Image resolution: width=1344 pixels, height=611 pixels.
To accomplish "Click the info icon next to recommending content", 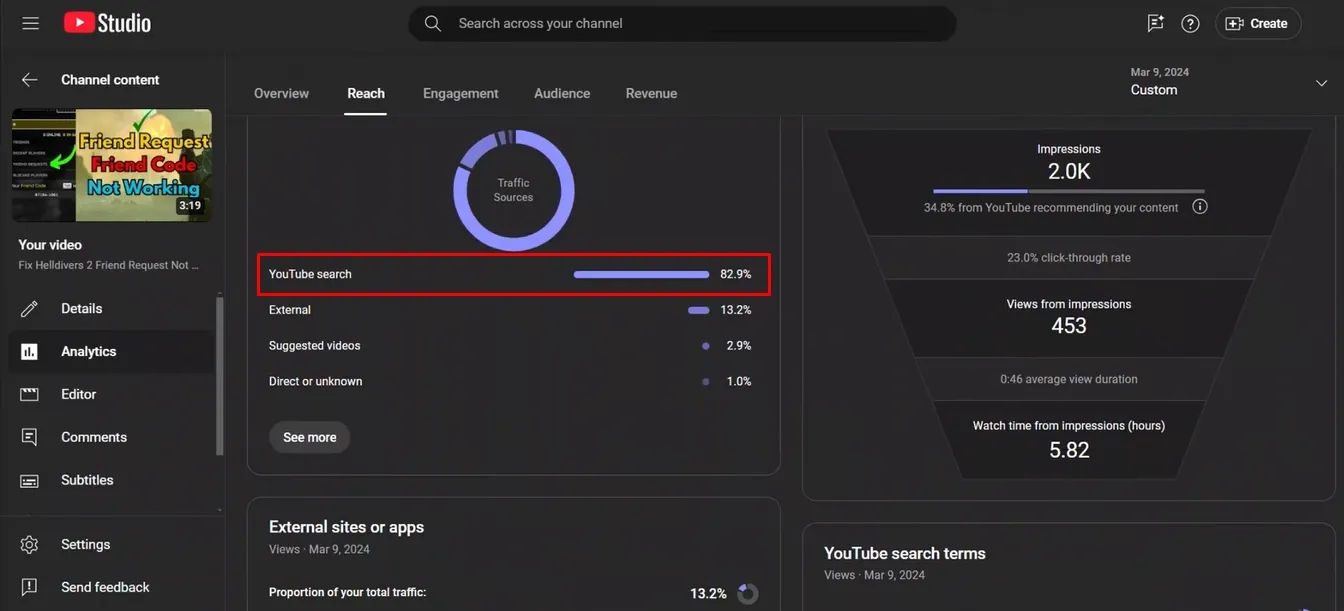I will (x=1200, y=207).
